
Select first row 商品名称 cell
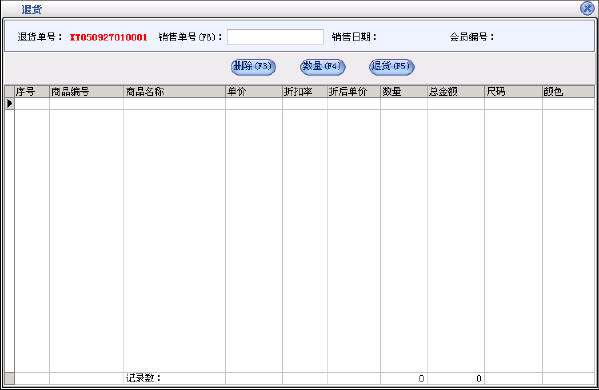174,104
